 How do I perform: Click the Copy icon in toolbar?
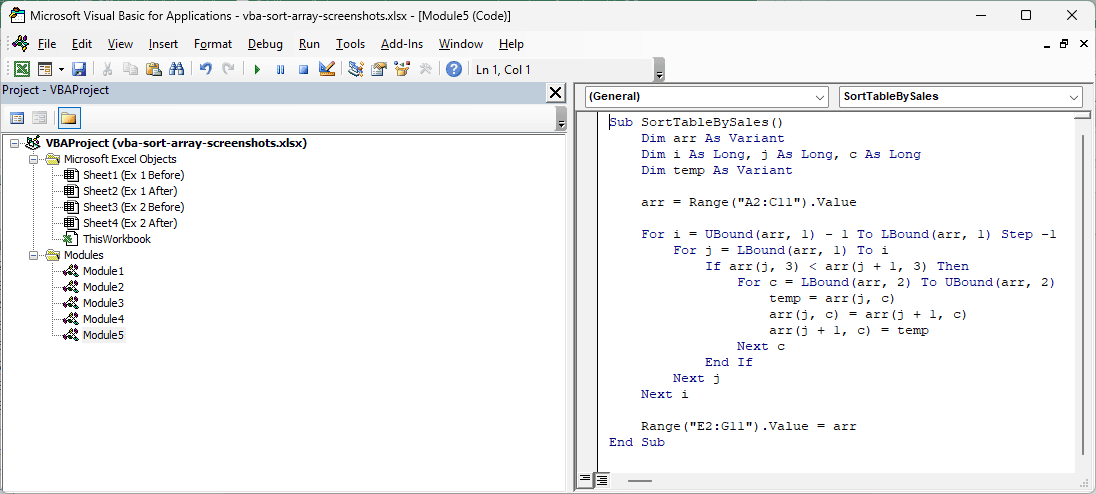coord(131,69)
